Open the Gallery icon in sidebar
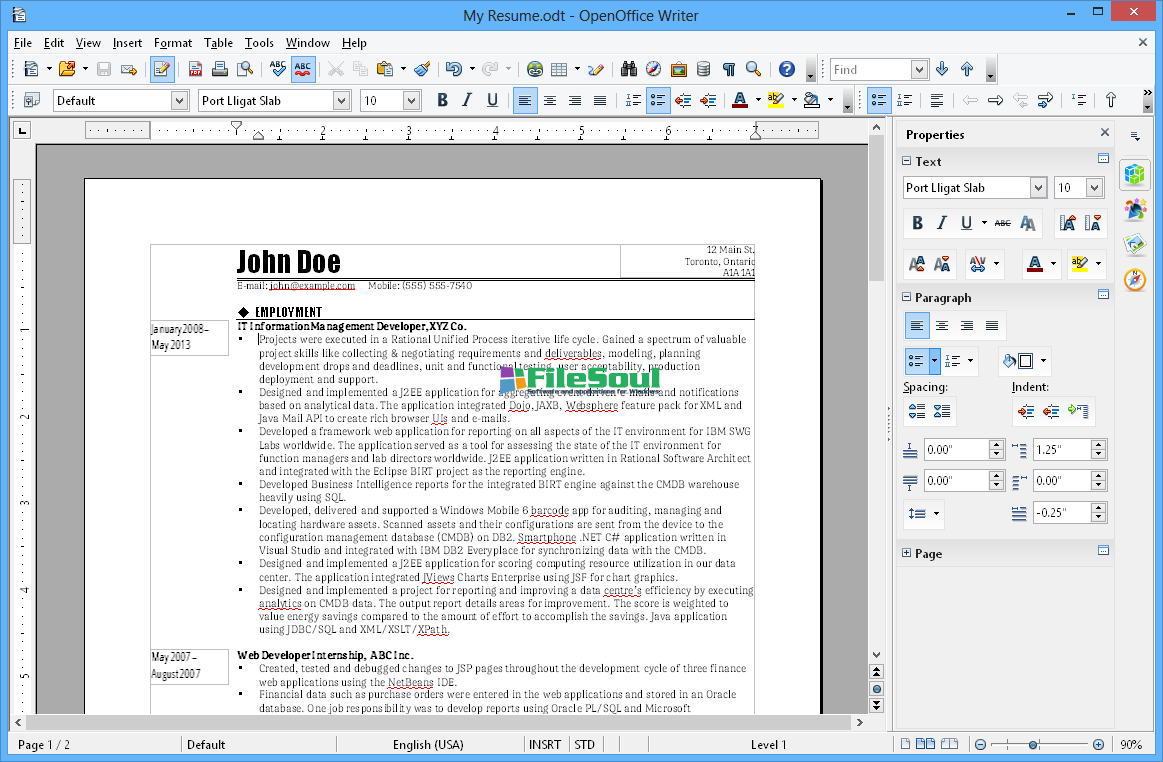The width and height of the screenshot is (1163, 762). [1134, 243]
